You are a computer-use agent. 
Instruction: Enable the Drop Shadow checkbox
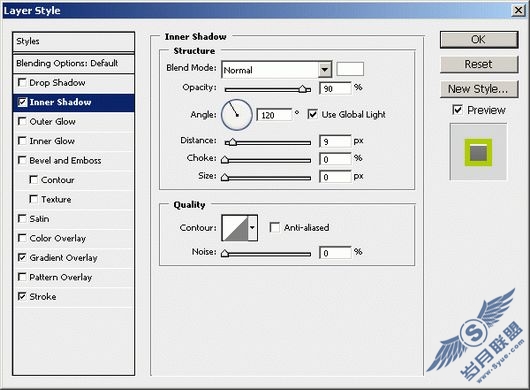pyautogui.click(x=22, y=82)
